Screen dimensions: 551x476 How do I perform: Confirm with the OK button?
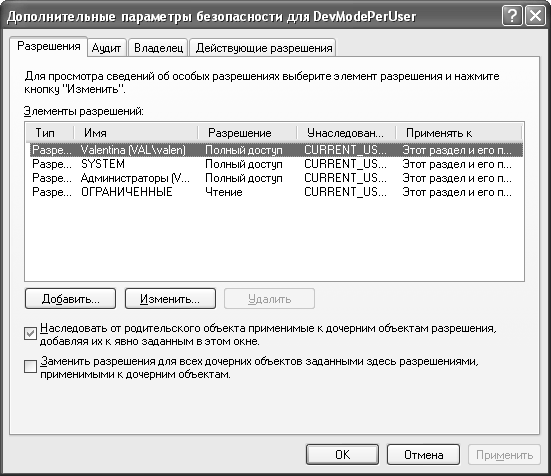click(x=342, y=455)
